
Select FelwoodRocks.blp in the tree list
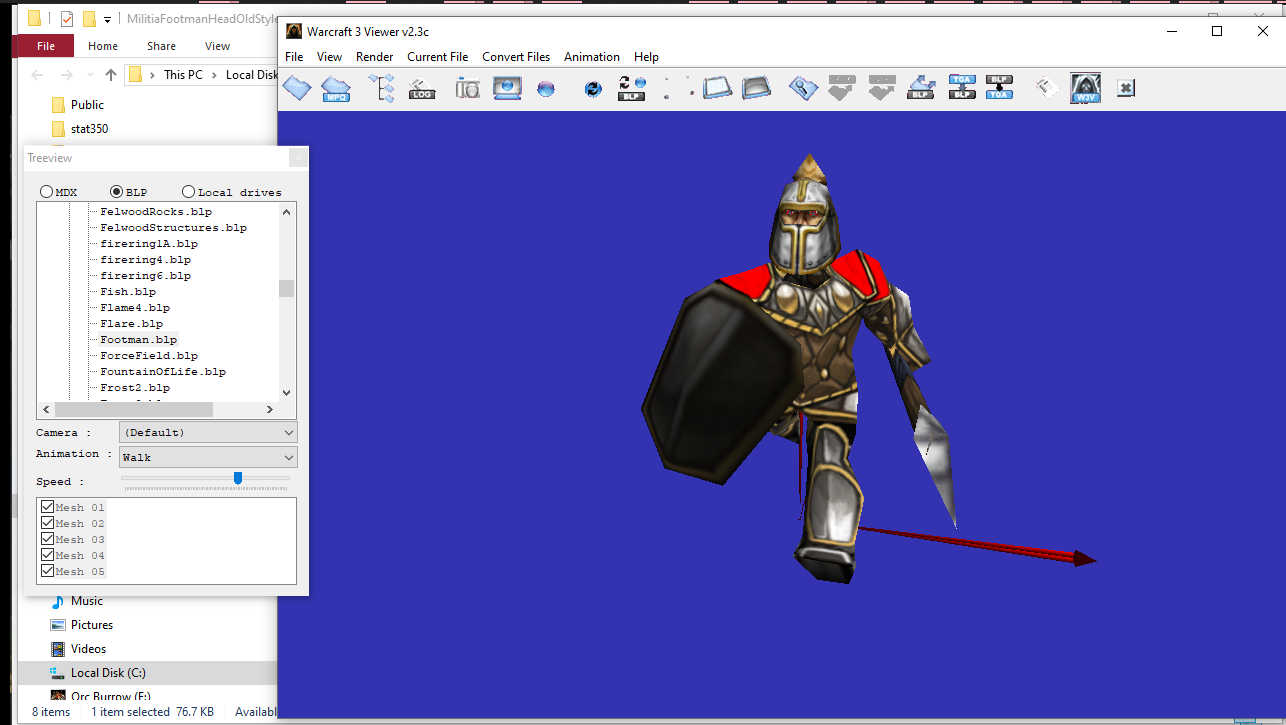(156, 211)
